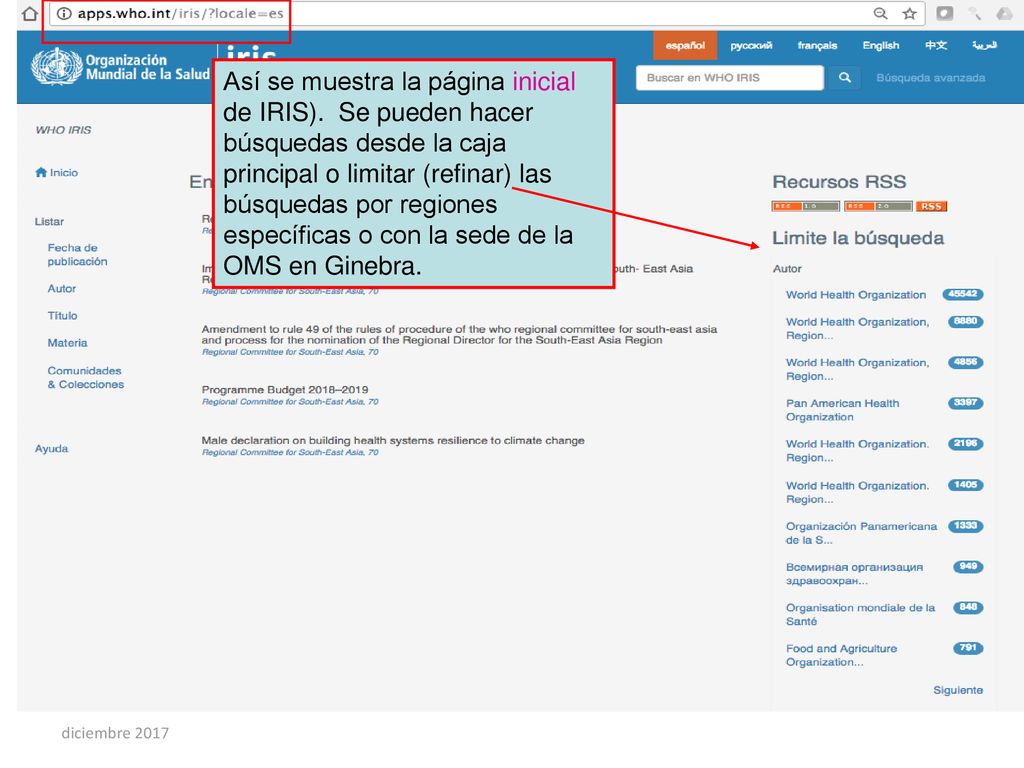Open Programme Budget 2018–2019 document
1024x768 pixels.
coord(285,390)
